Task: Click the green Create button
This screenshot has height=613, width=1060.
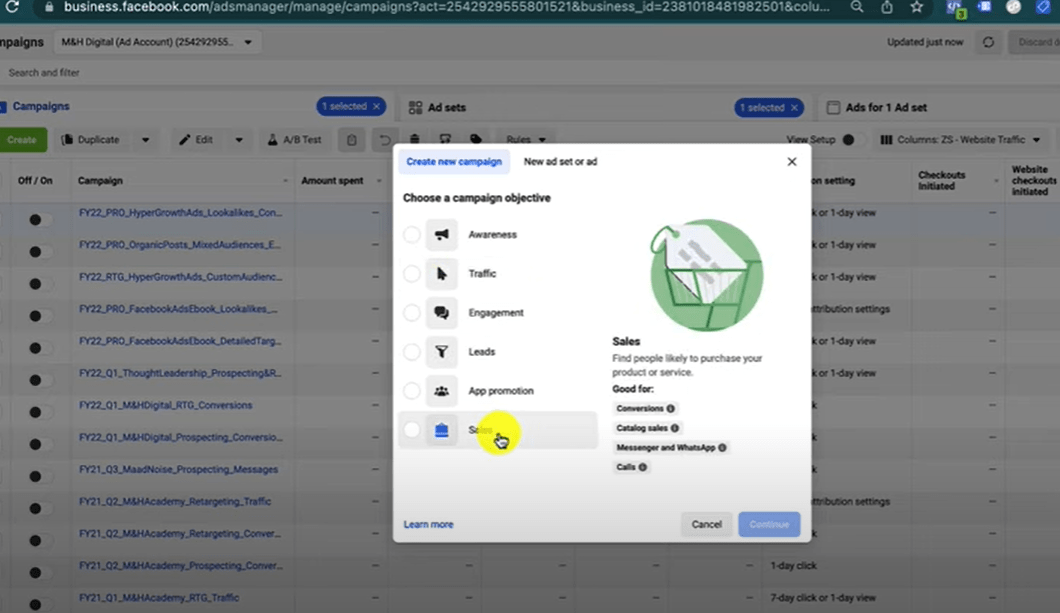Action: [x=22, y=140]
